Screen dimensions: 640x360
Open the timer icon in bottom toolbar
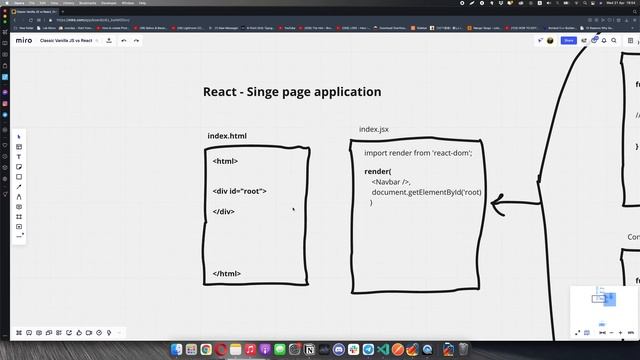pos(99,333)
